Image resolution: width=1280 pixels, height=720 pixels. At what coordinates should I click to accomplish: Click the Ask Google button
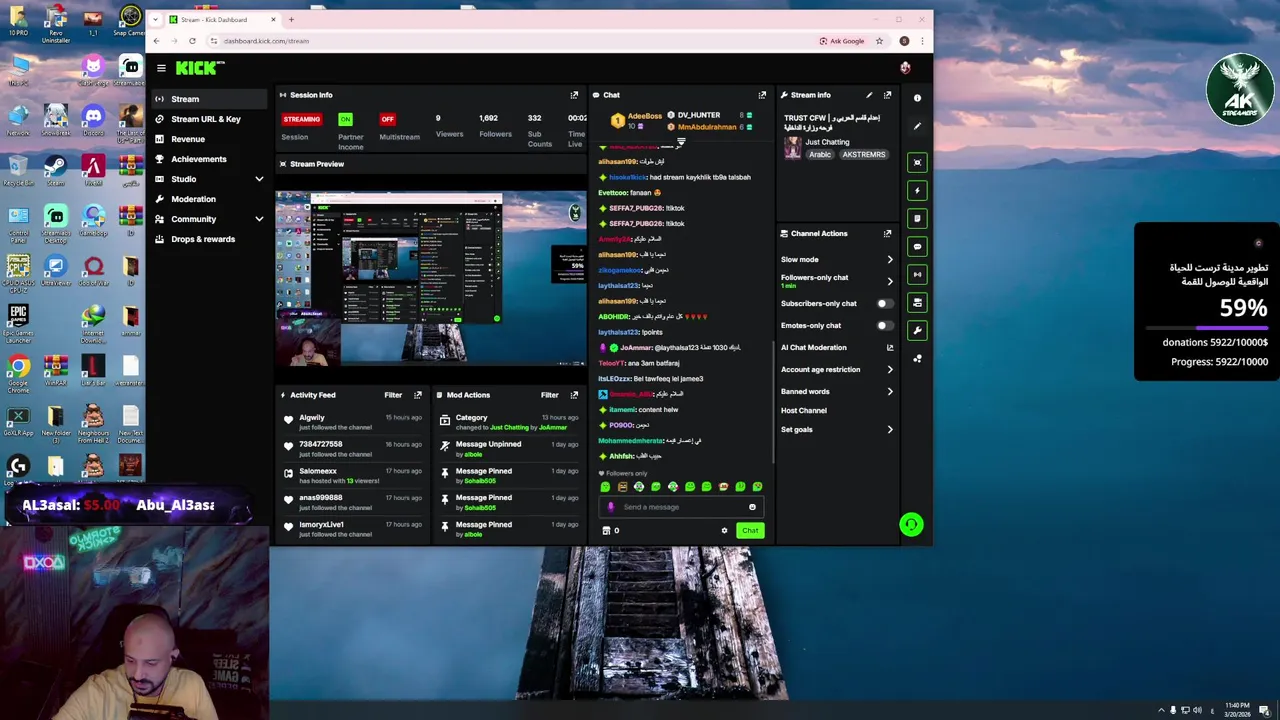[841, 41]
